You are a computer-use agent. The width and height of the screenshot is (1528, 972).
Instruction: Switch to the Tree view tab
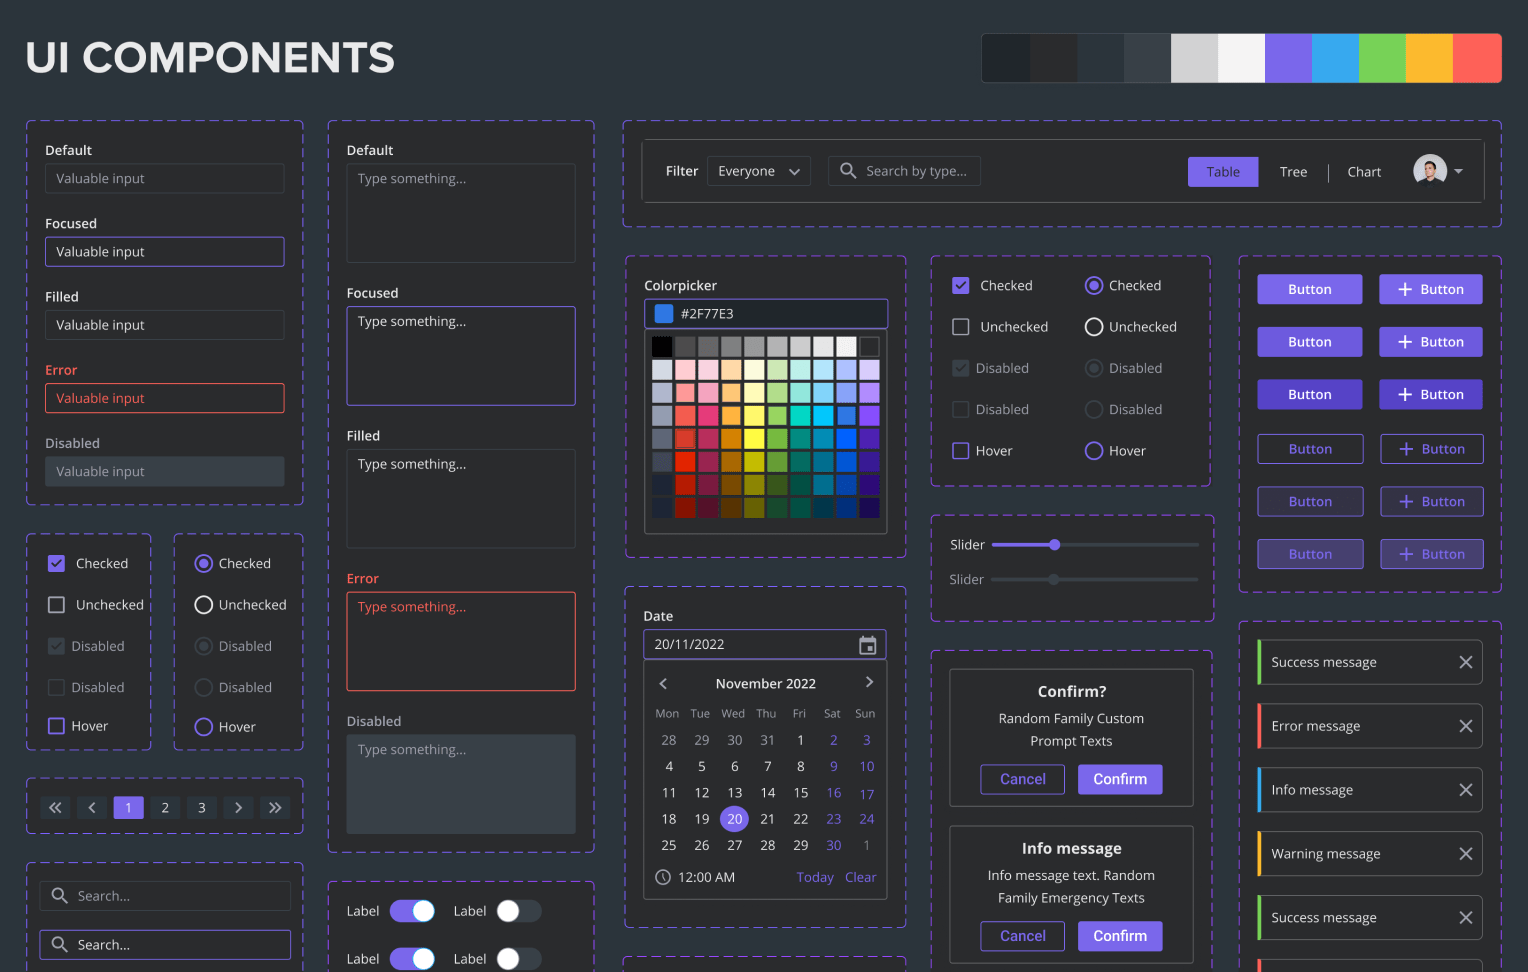click(1293, 172)
